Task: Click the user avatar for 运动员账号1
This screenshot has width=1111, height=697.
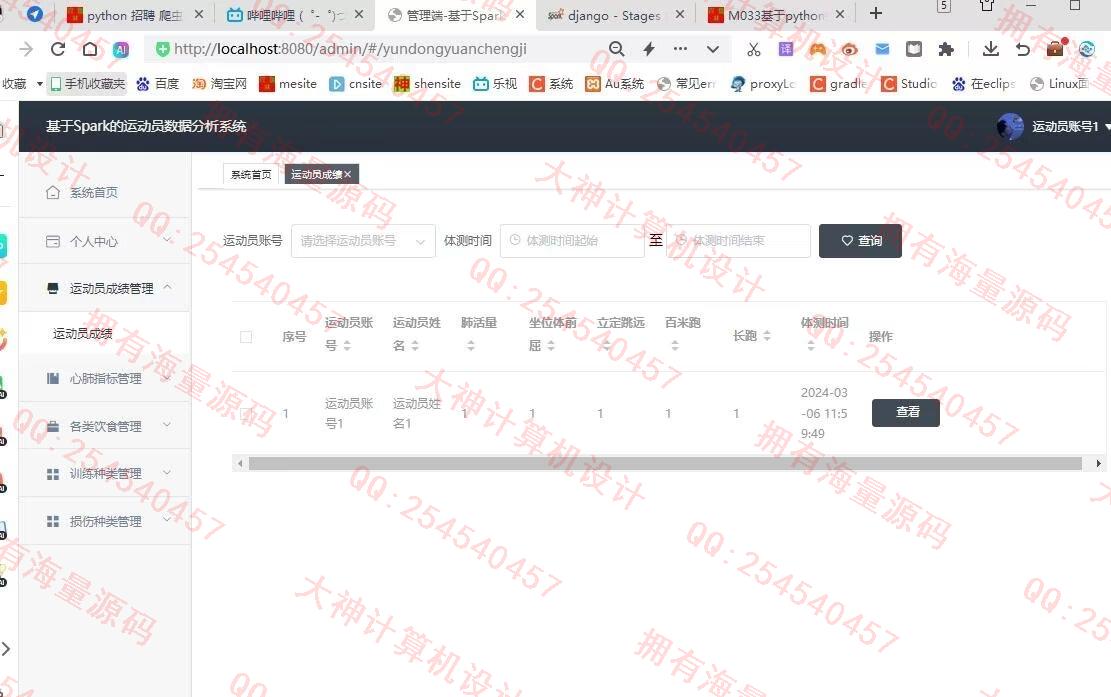Action: 1010,127
